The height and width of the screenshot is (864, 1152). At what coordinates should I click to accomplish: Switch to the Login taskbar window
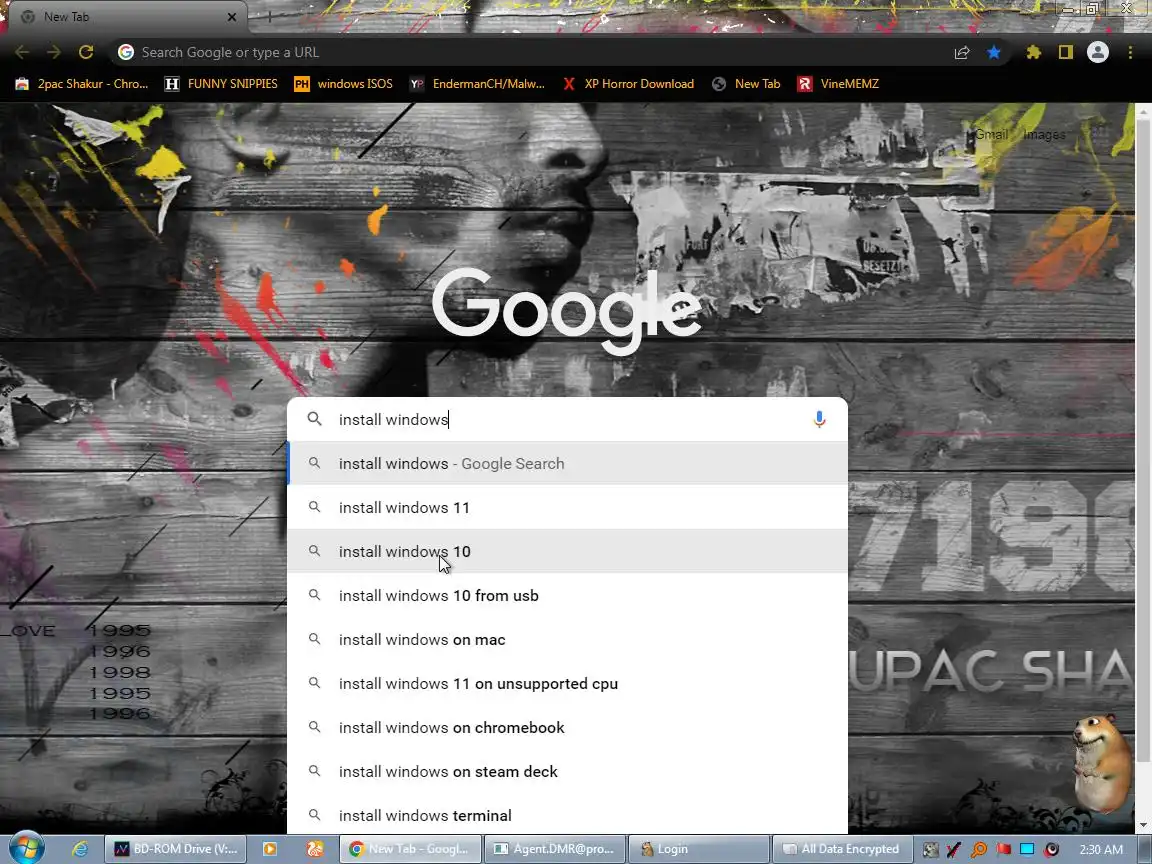[x=699, y=849]
